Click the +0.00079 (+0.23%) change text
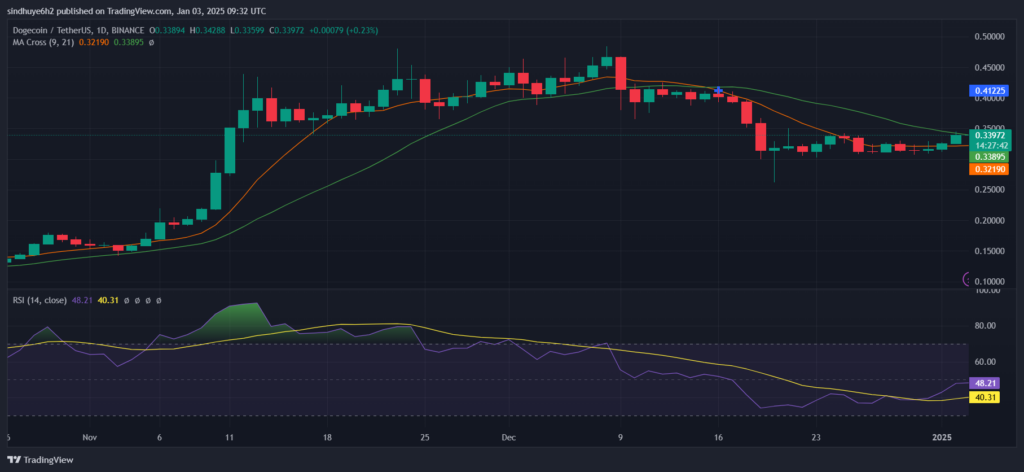This screenshot has width=1024, height=472. pos(345,30)
